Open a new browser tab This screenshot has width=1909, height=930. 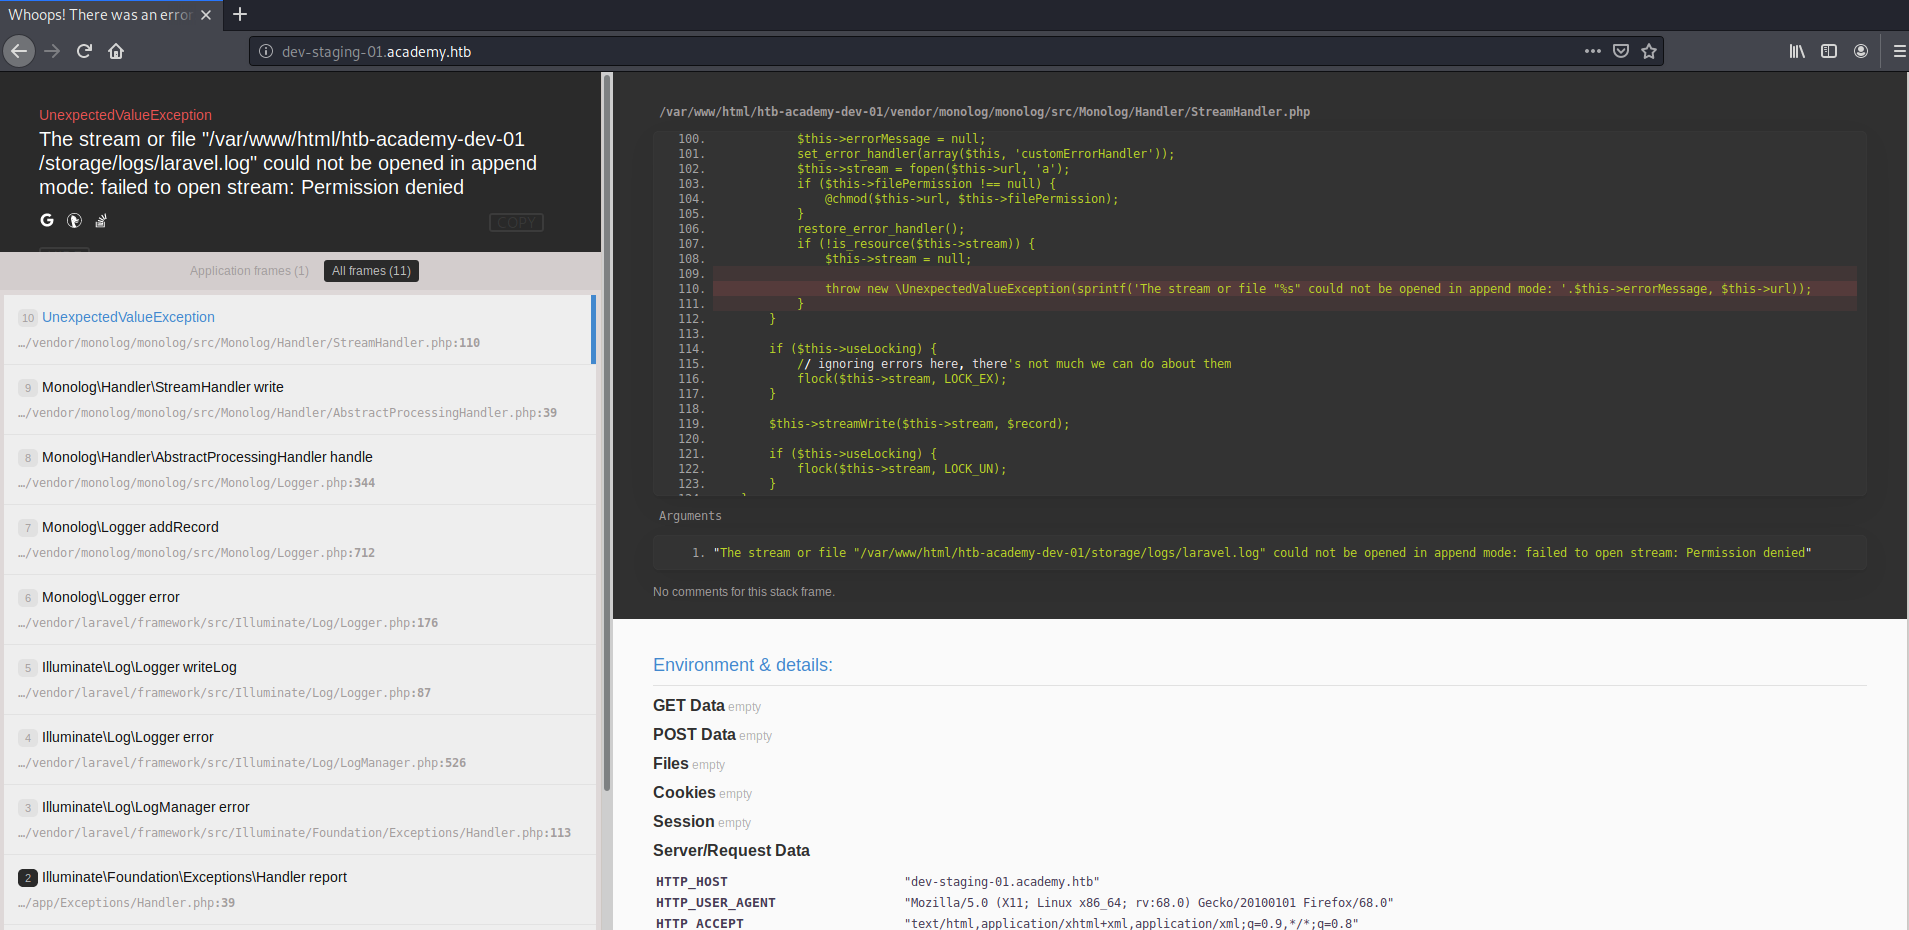click(x=240, y=15)
